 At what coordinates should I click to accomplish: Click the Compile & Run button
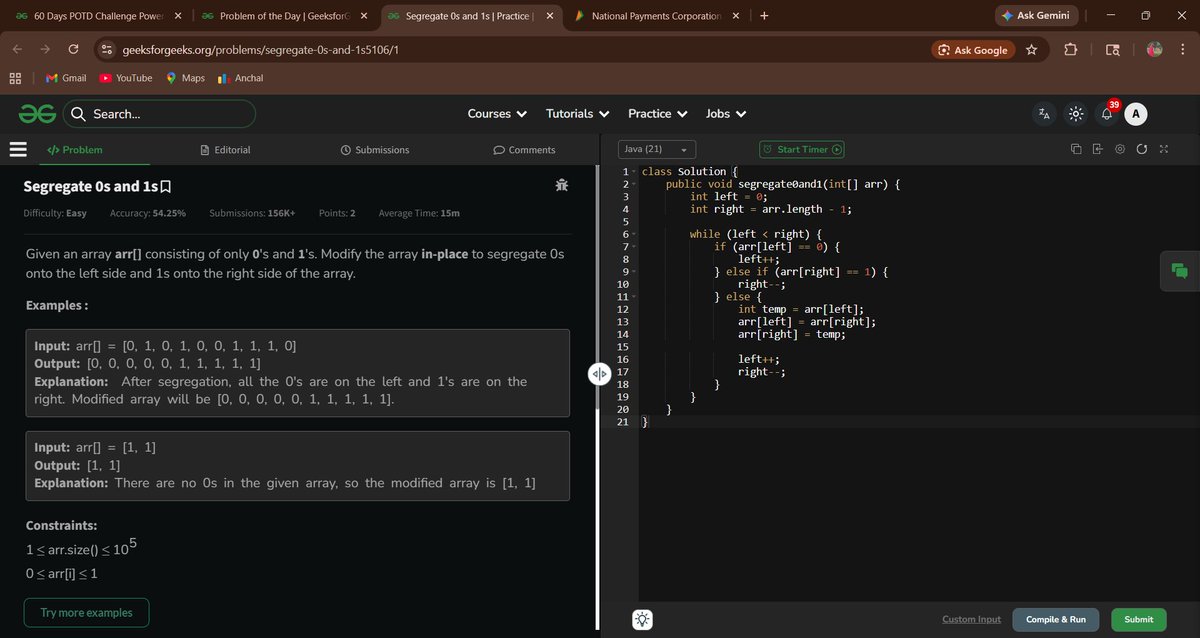pos(1055,620)
